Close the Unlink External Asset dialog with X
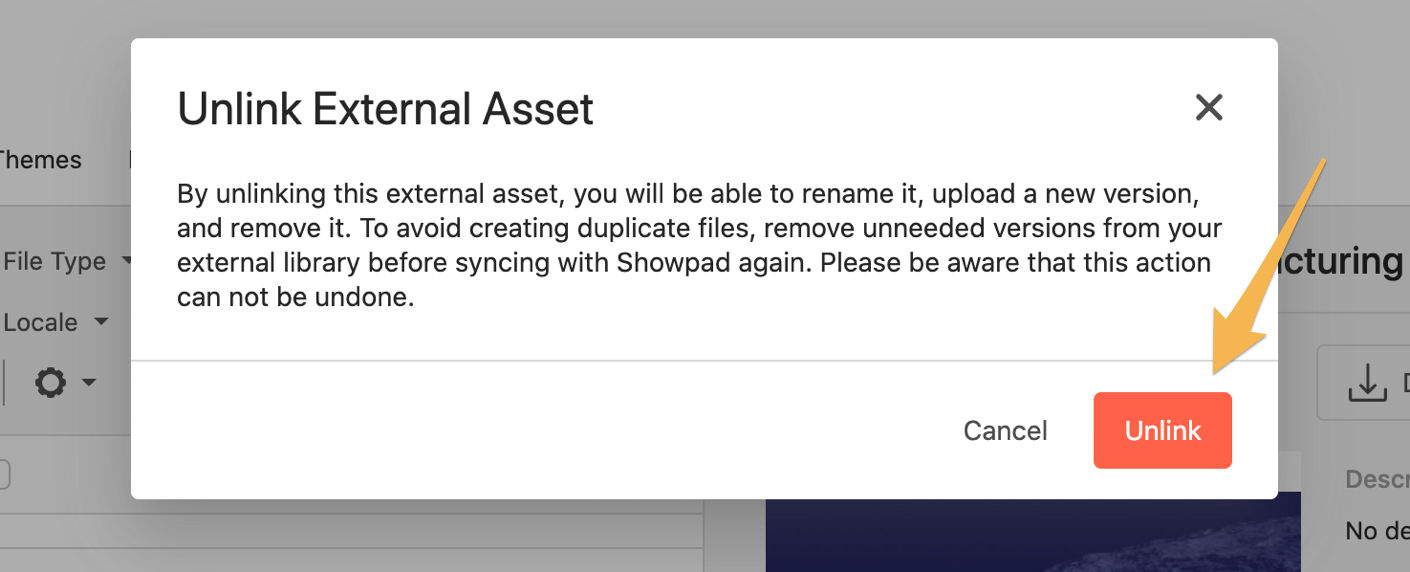1410x572 pixels. [1209, 107]
